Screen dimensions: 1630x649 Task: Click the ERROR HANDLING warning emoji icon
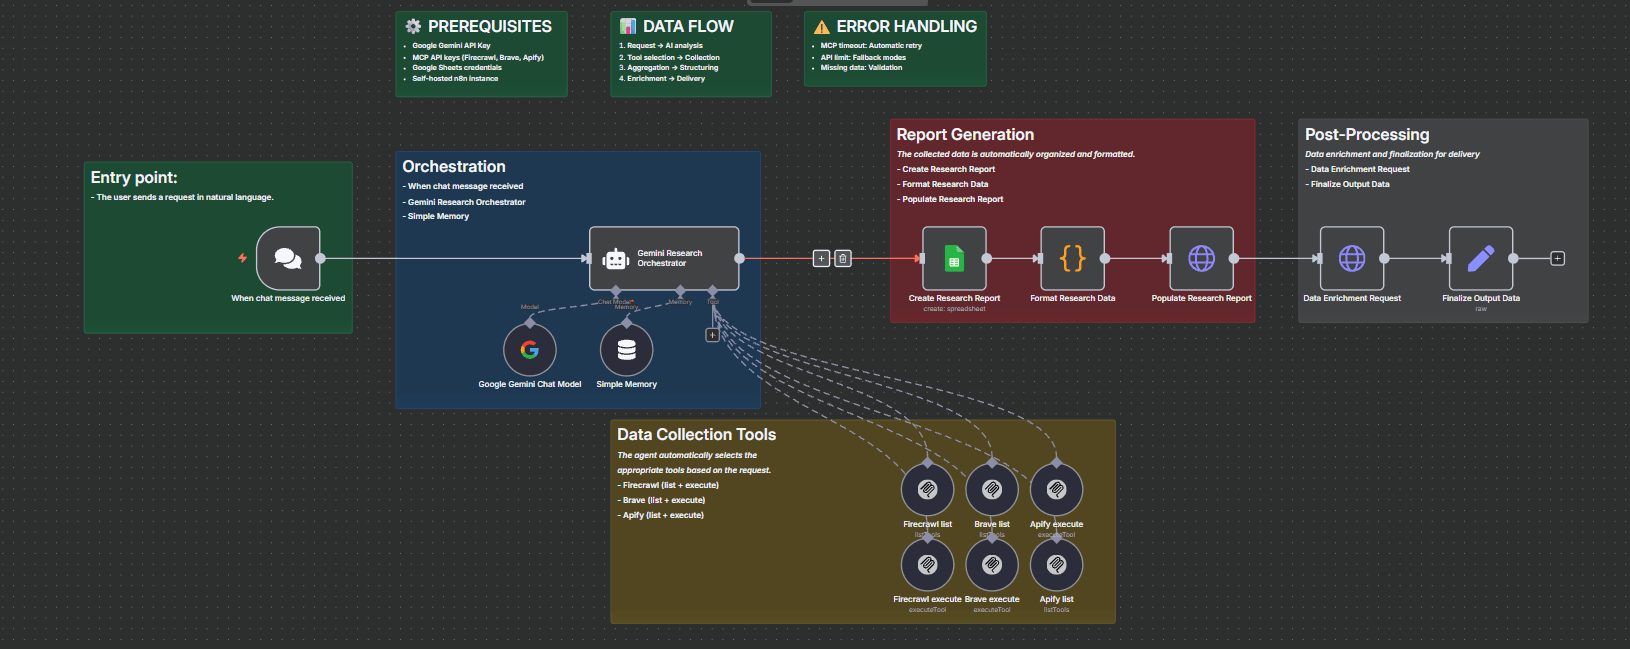point(822,28)
